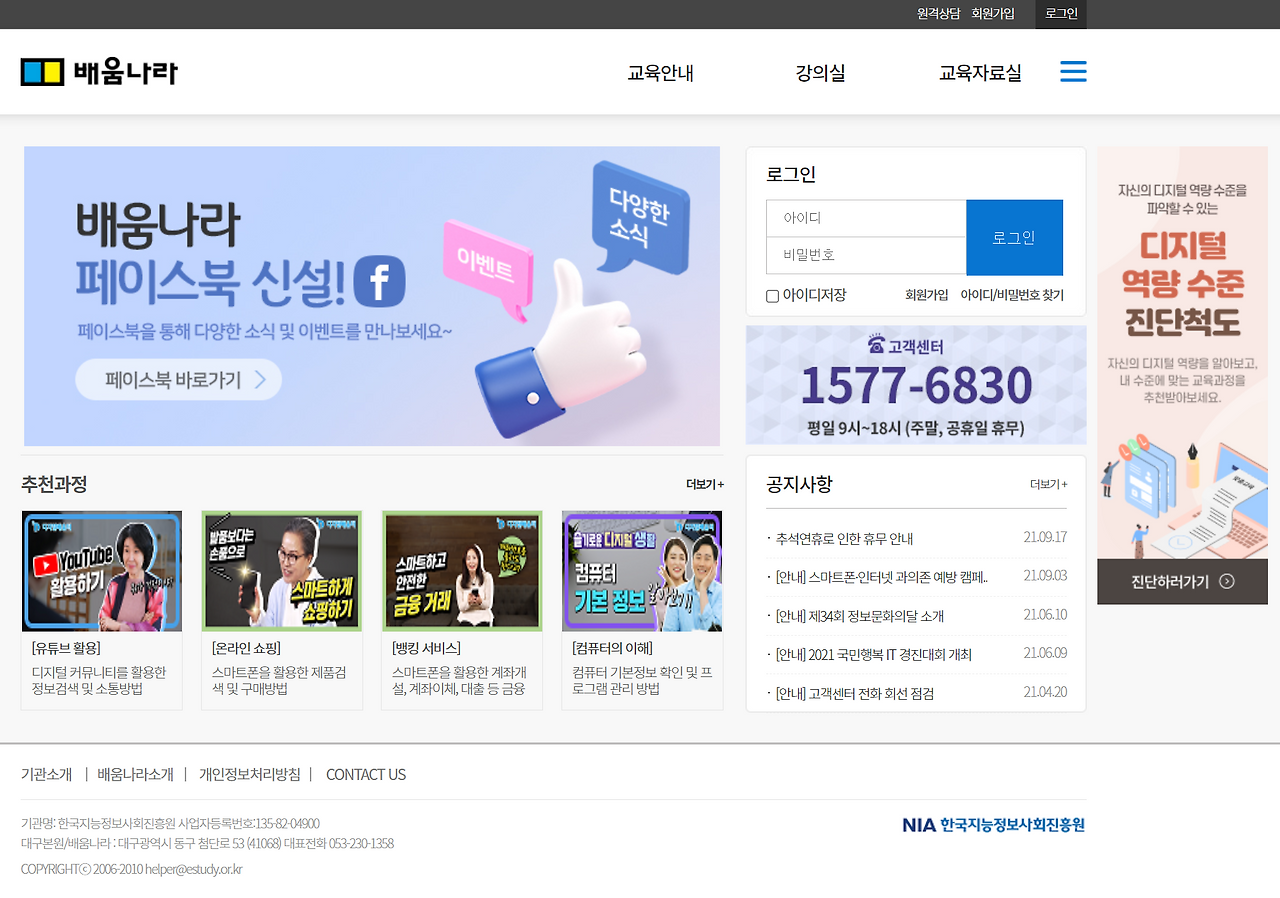The height and width of the screenshot is (898, 1280).
Task: Open 아이디/비밀번호 찾기
Action: point(1011,294)
